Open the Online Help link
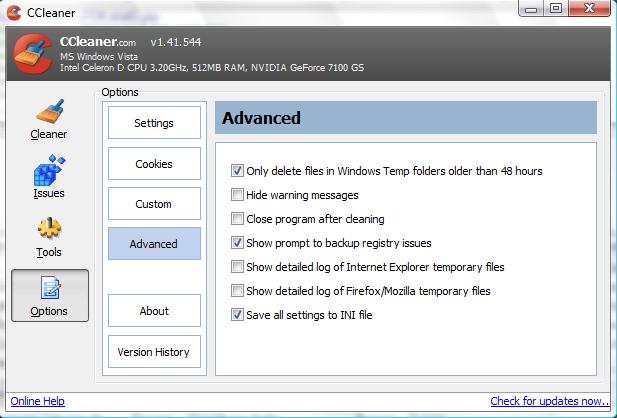Viewport: 617px width, 418px height. pos(37,401)
